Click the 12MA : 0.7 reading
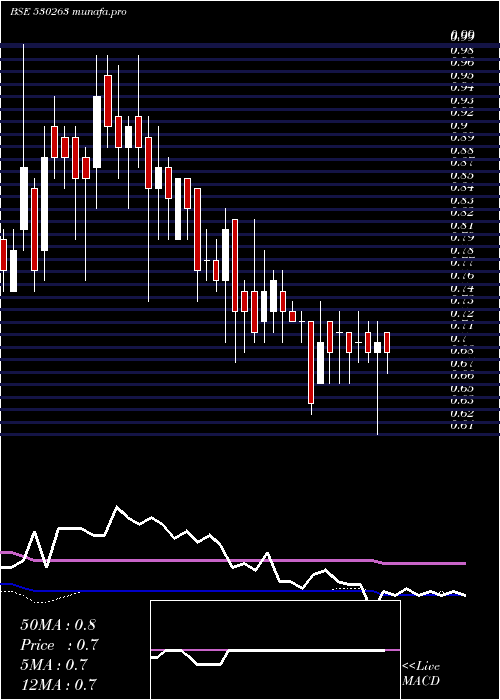The image size is (500, 700). pyautogui.click(x=58, y=684)
